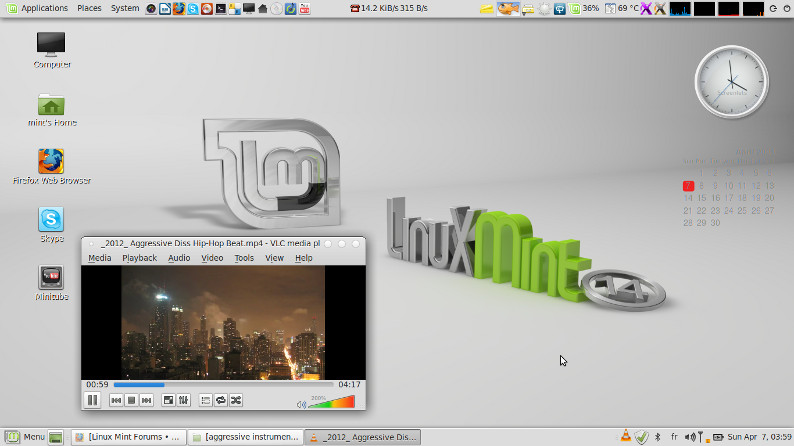Open VLC Media menu
The width and height of the screenshot is (794, 446).
point(99,258)
